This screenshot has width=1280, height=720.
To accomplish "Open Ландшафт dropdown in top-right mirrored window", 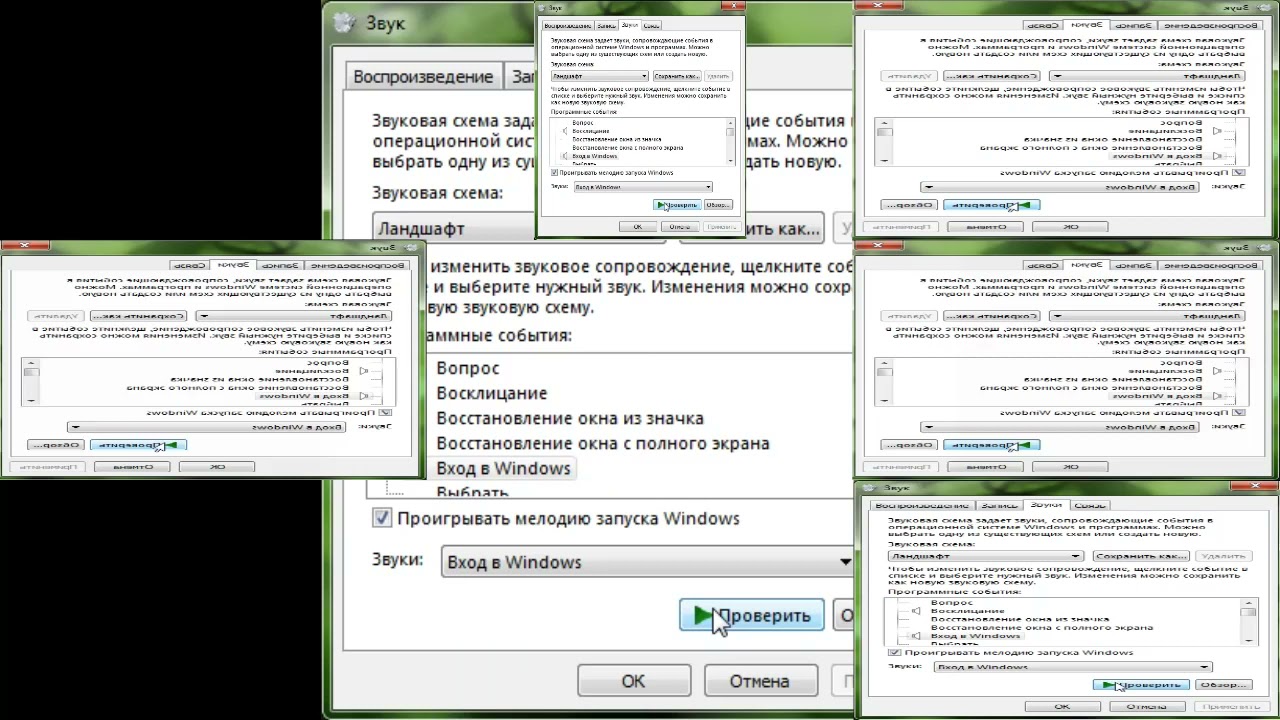I will point(1146,76).
